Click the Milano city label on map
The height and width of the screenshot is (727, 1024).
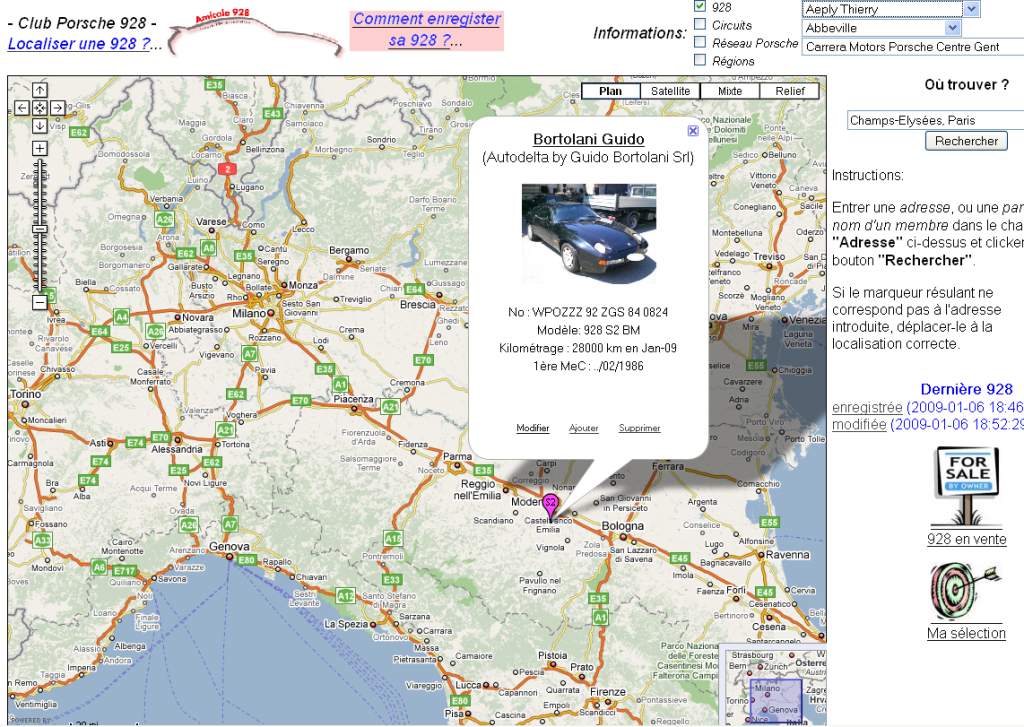click(x=249, y=314)
